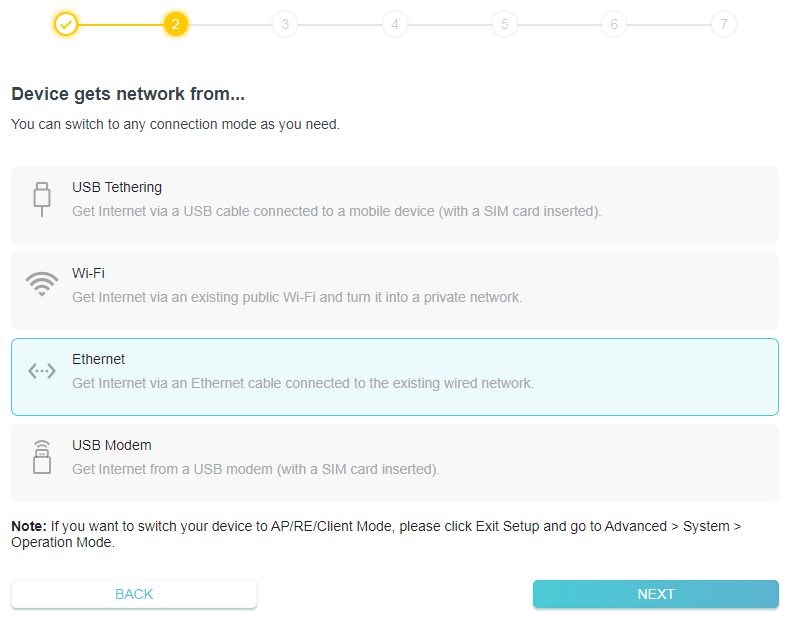This screenshot has width=792, height=618.
Task: Click the Wi-Fi signal icon
Action: pos(42,284)
